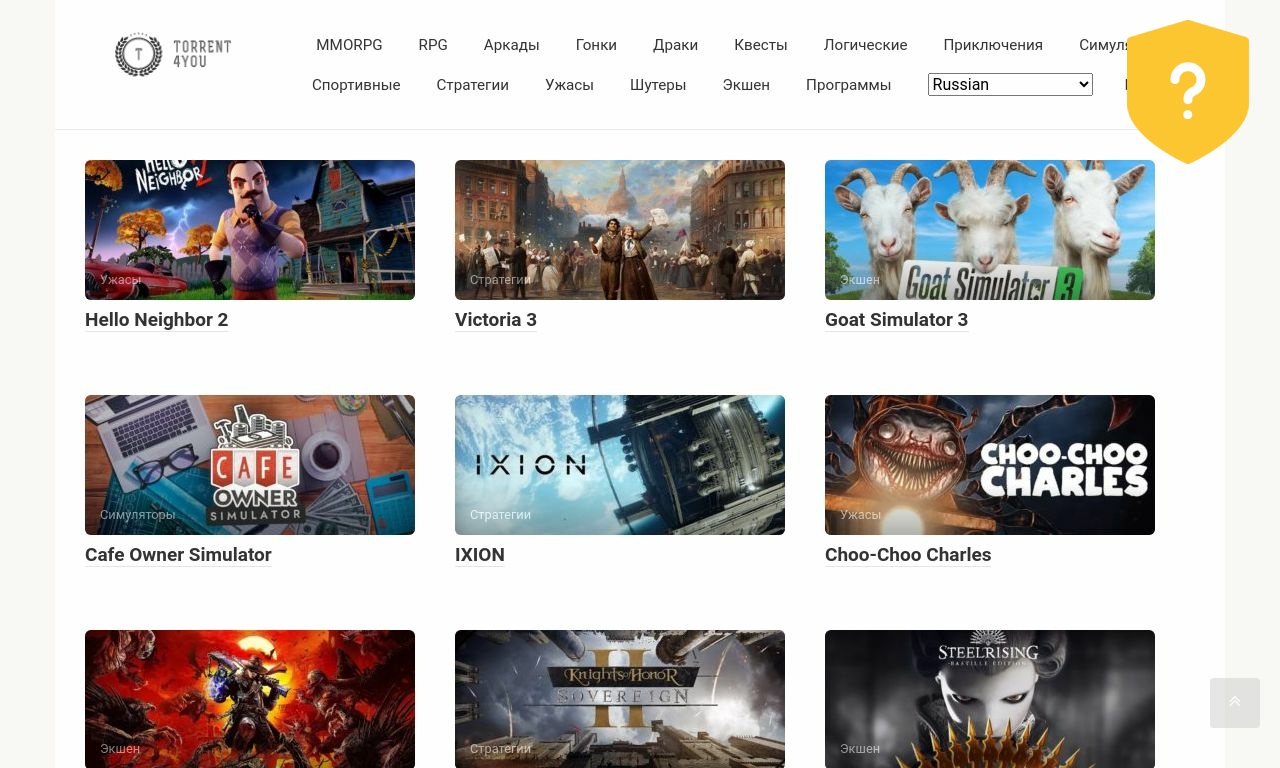Click Симуляторы tag on Cafe Owner Simulator
Viewport: 1280px width, 768px height.
coord(137,515)
